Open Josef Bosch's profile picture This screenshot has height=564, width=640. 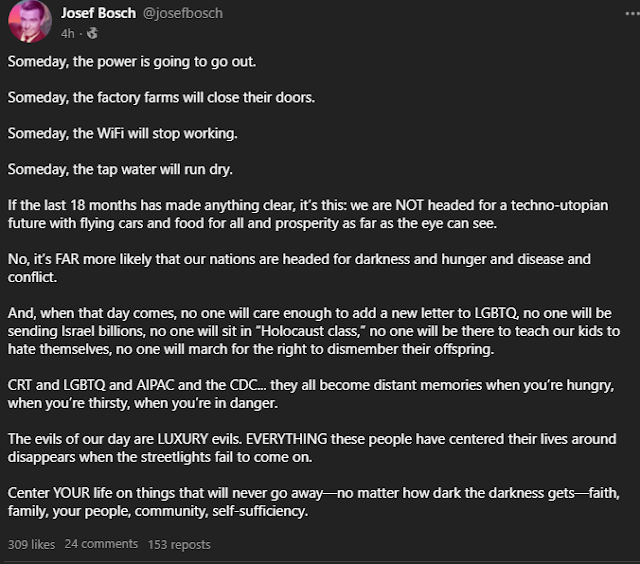coord(30,21)
